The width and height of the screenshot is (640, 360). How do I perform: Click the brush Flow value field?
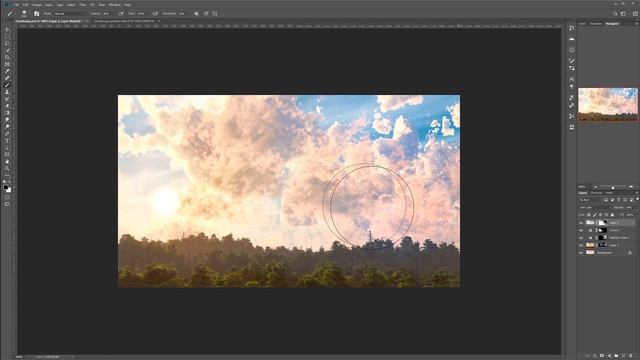[141, 13]
